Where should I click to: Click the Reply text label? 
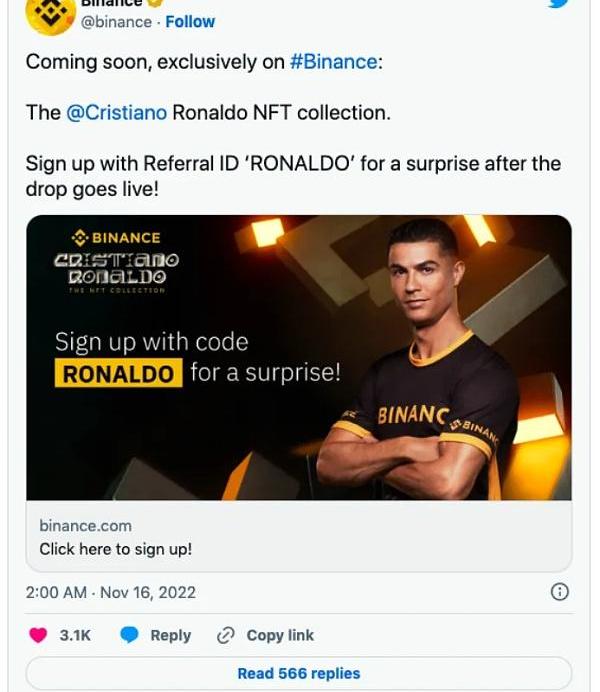pos(170,635)
